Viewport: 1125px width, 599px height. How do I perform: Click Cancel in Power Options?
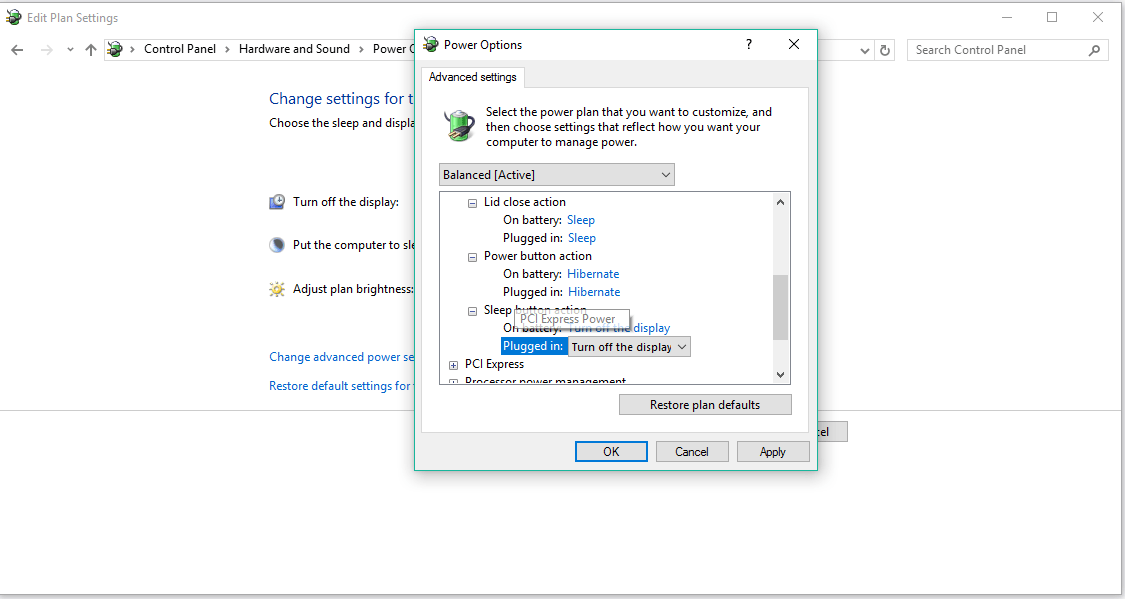tap(692, 451)
